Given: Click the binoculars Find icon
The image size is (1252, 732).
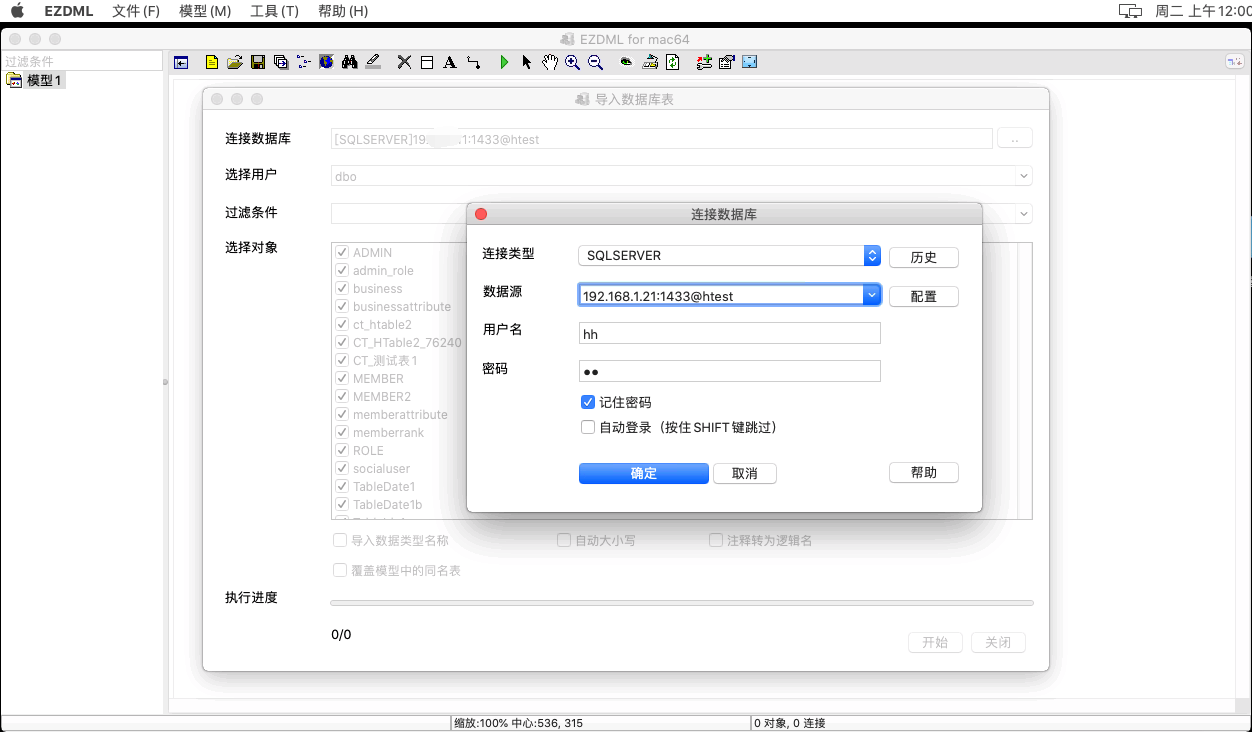Looking at the screenshot, I should (349, 62).
